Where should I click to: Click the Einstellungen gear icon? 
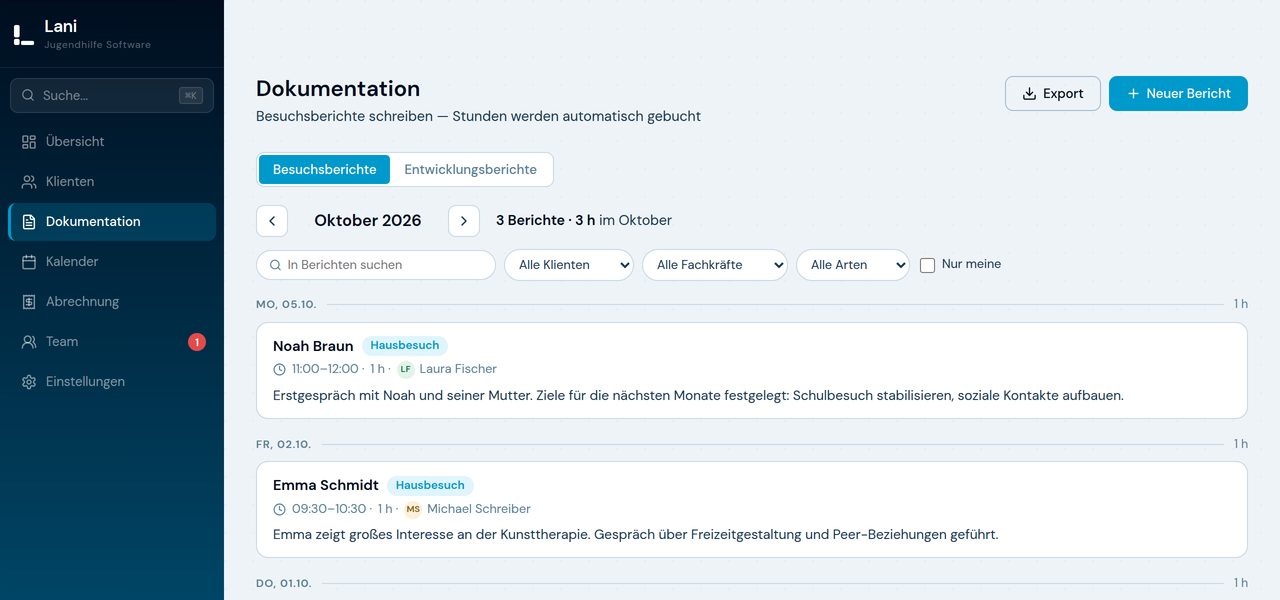[x=29, y=382]
